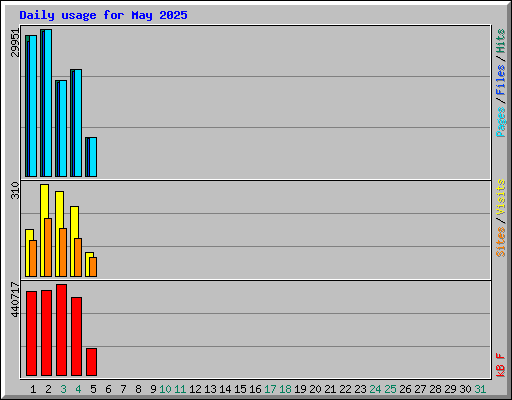This screenshot has height=400, width=512.
Task: Click the 'Visits' legend label
Action: tap(501, 197)
